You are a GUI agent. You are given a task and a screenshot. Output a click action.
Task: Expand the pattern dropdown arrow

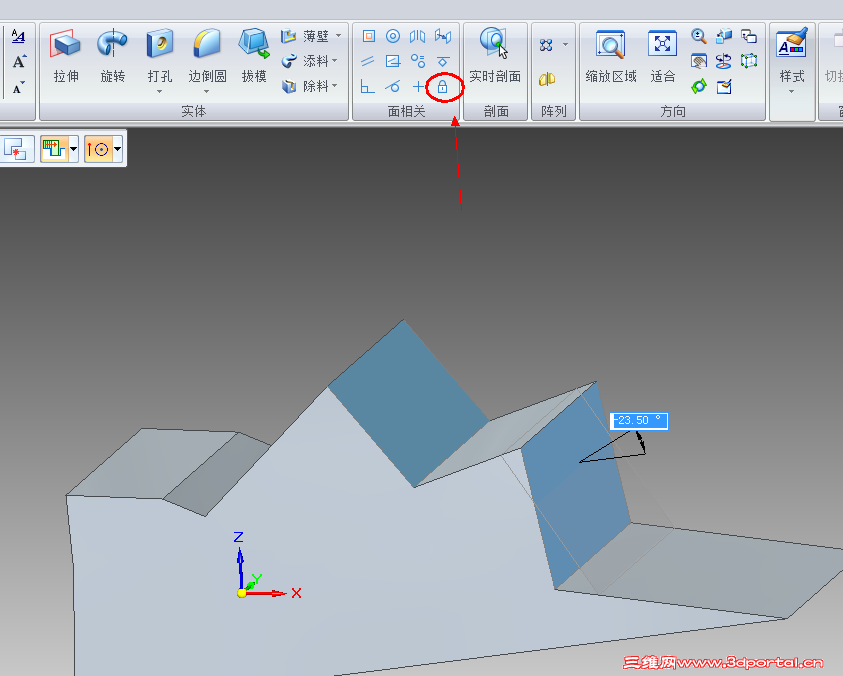(565, 44)
